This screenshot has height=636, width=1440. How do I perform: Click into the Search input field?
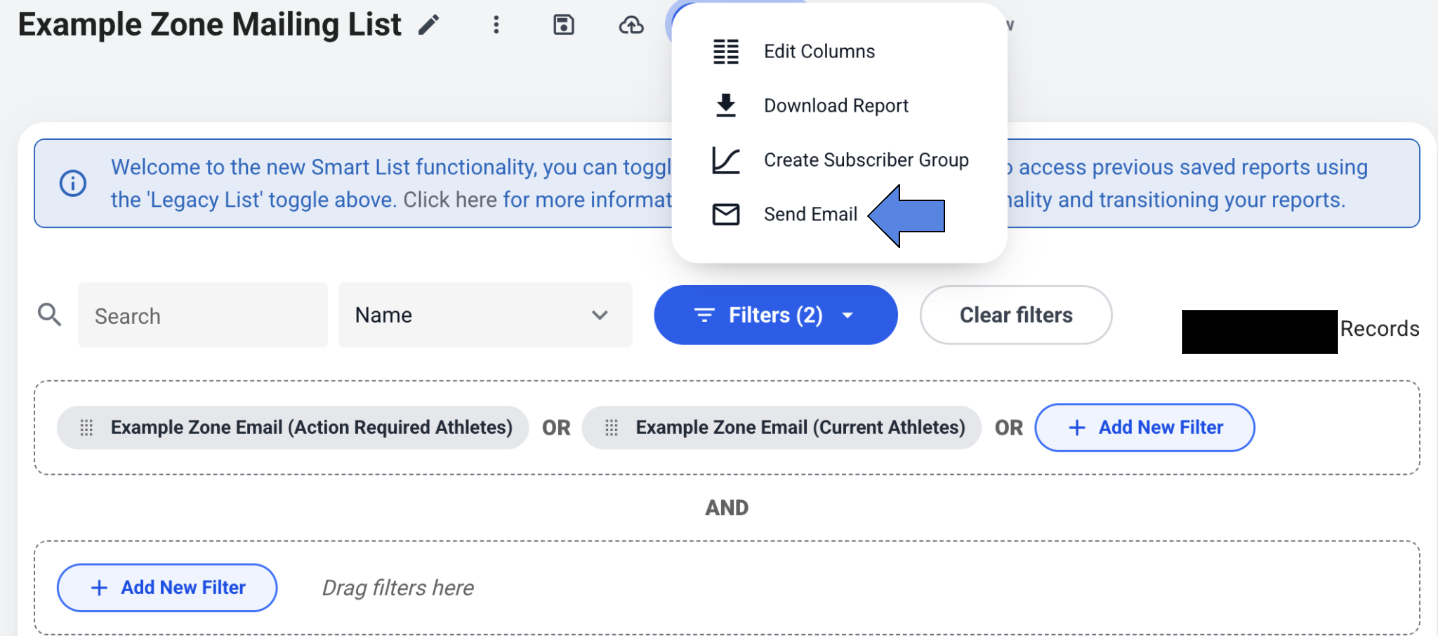point(203,315)
